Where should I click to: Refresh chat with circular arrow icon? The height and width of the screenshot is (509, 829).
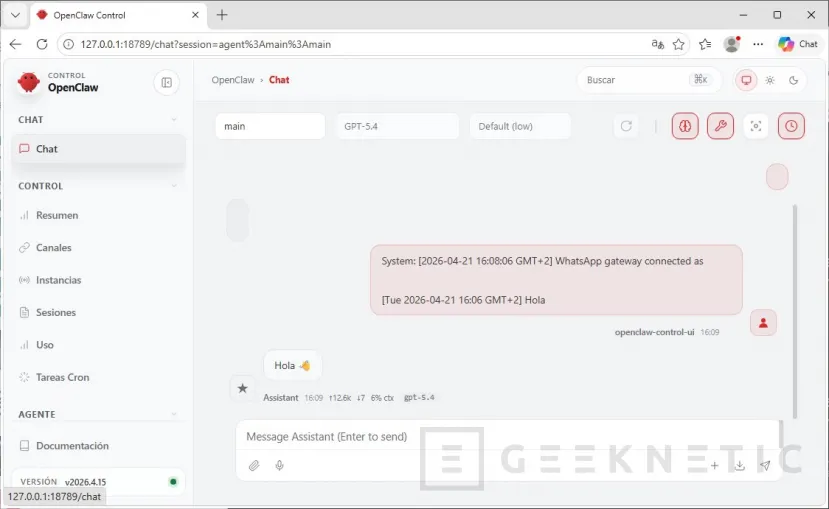[626, 126]
